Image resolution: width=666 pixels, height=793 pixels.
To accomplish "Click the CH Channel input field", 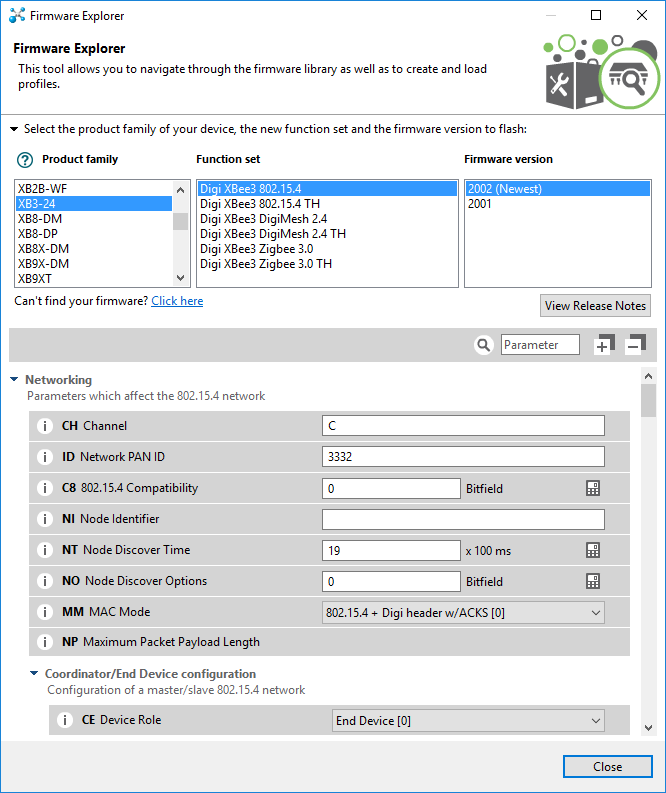I will (463, 426).
